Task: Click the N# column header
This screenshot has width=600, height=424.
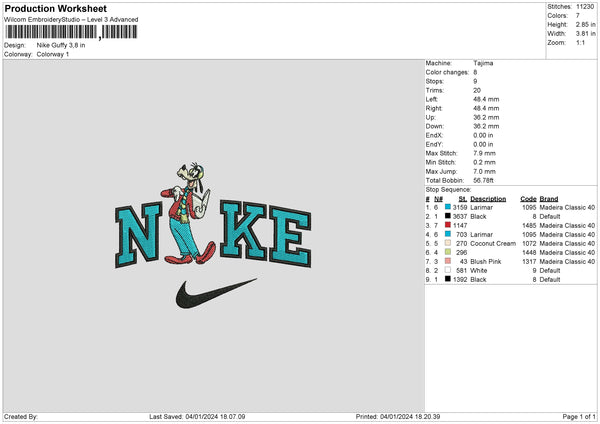Action: click(x=439, y=199)
